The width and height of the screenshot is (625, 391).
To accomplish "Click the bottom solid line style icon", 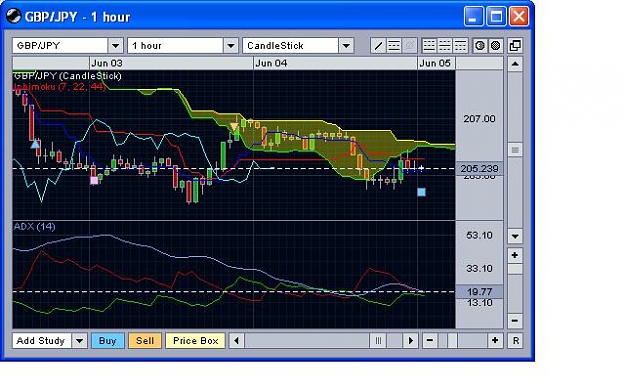I will tap(429, 46).
